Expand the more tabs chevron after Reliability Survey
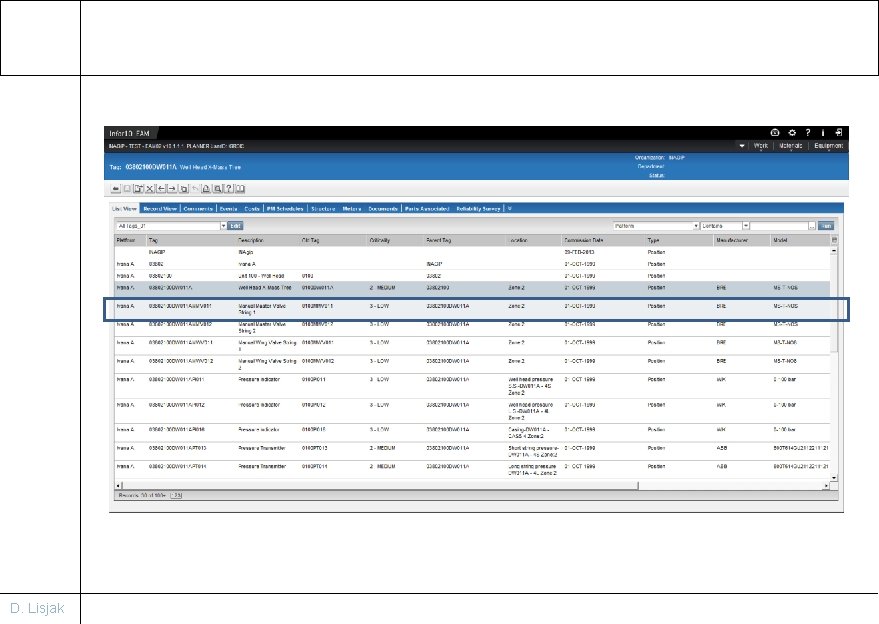 point(510,209)
